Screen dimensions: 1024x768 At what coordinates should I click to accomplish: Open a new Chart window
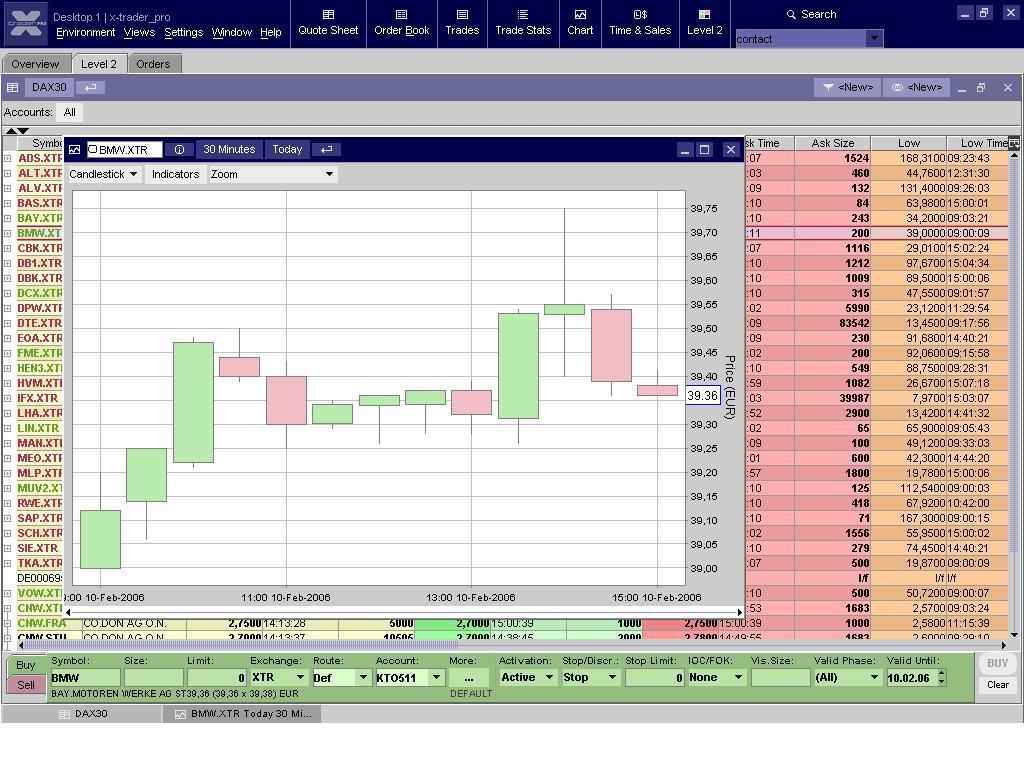580,24
